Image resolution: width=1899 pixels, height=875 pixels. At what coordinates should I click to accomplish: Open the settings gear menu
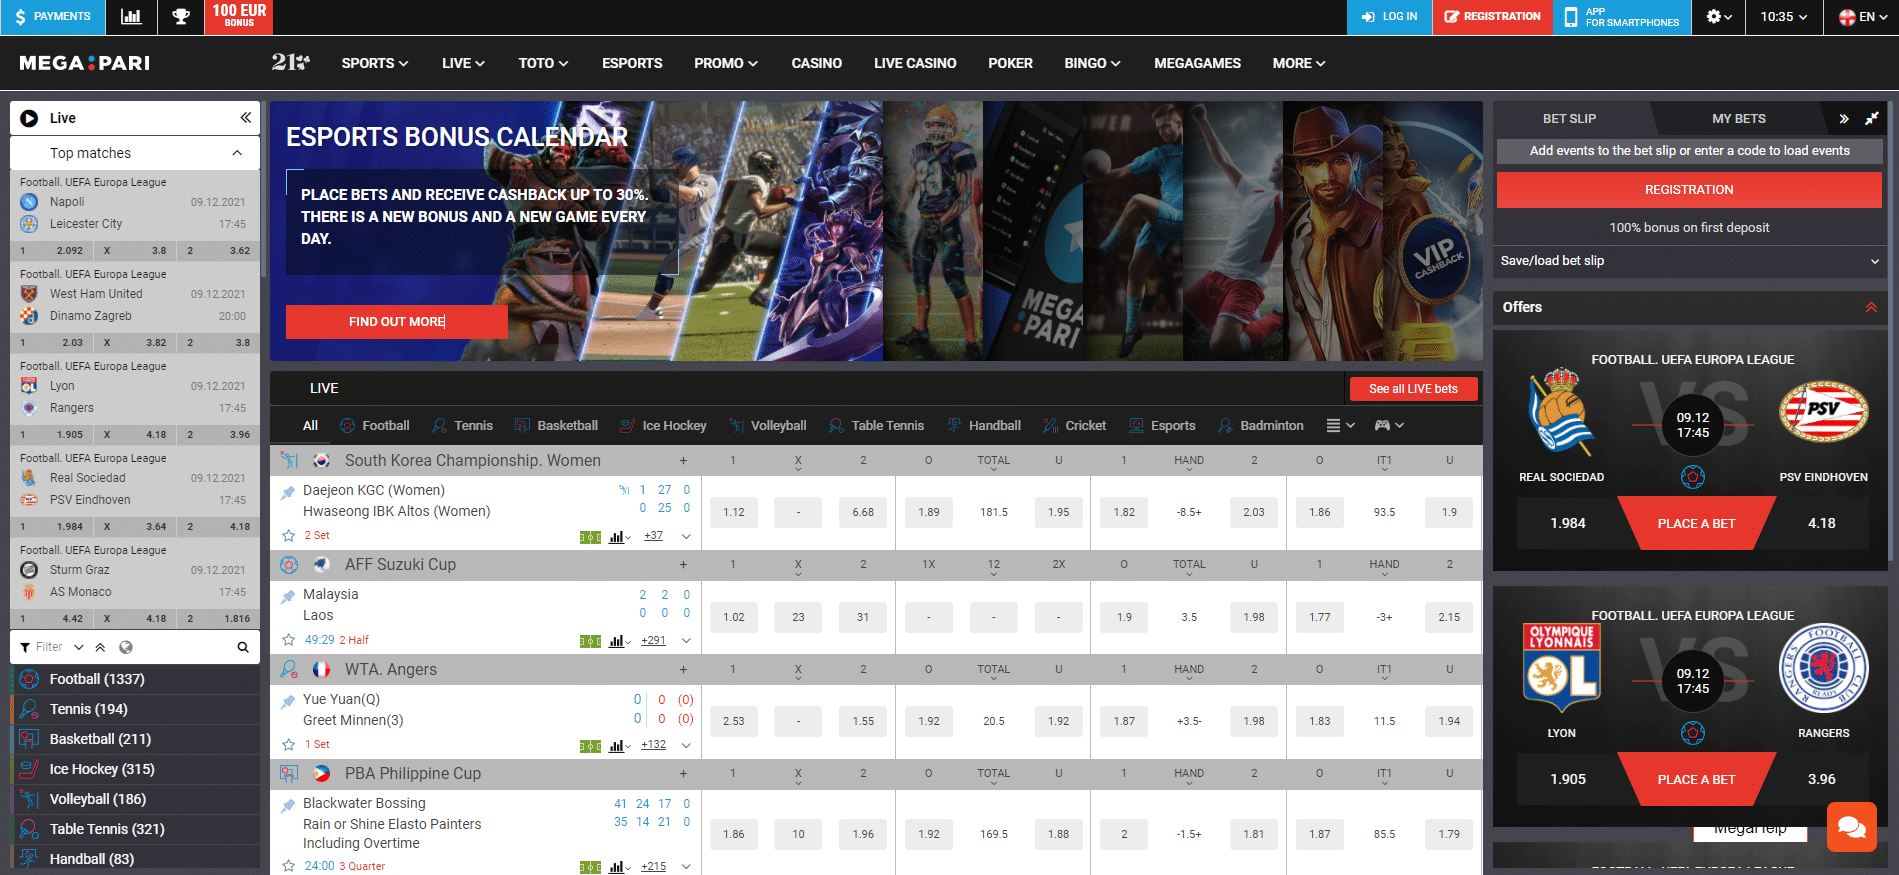(x=1718, y=17)
